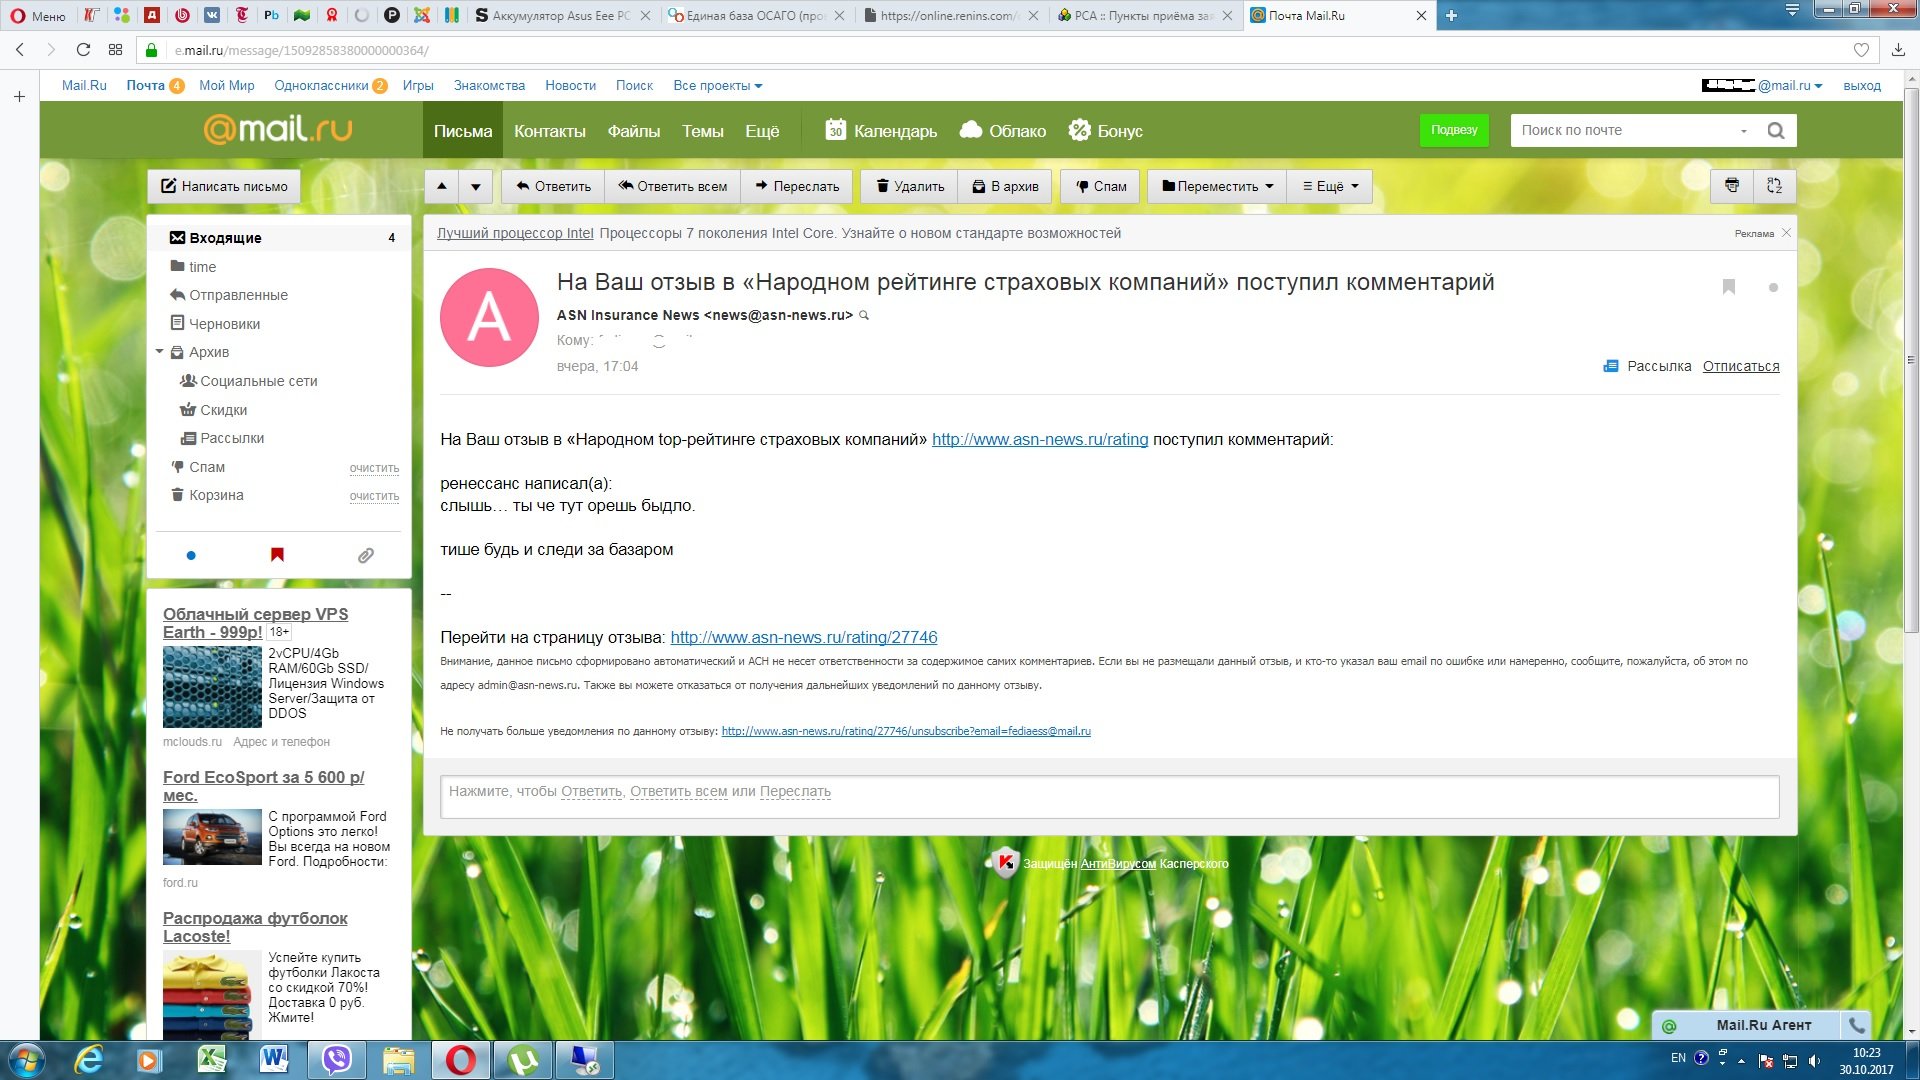Open Opera Menu button
Viewport: 1920px width, 1080px height.
[38, 15]
